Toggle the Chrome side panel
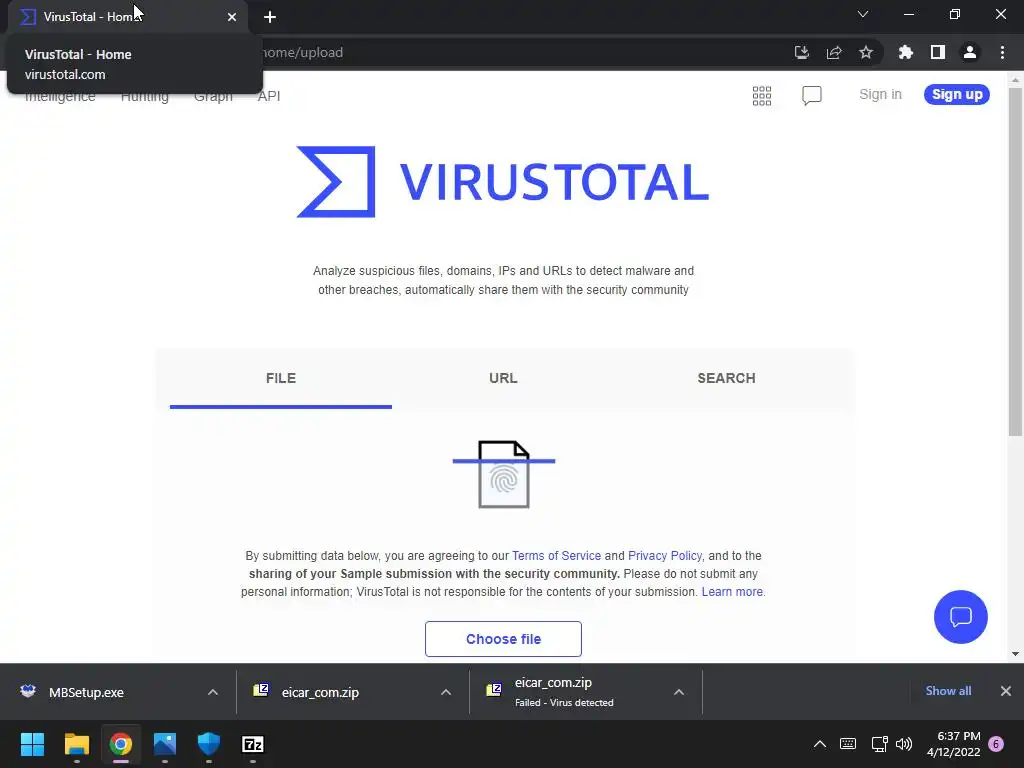 point(938,52)
